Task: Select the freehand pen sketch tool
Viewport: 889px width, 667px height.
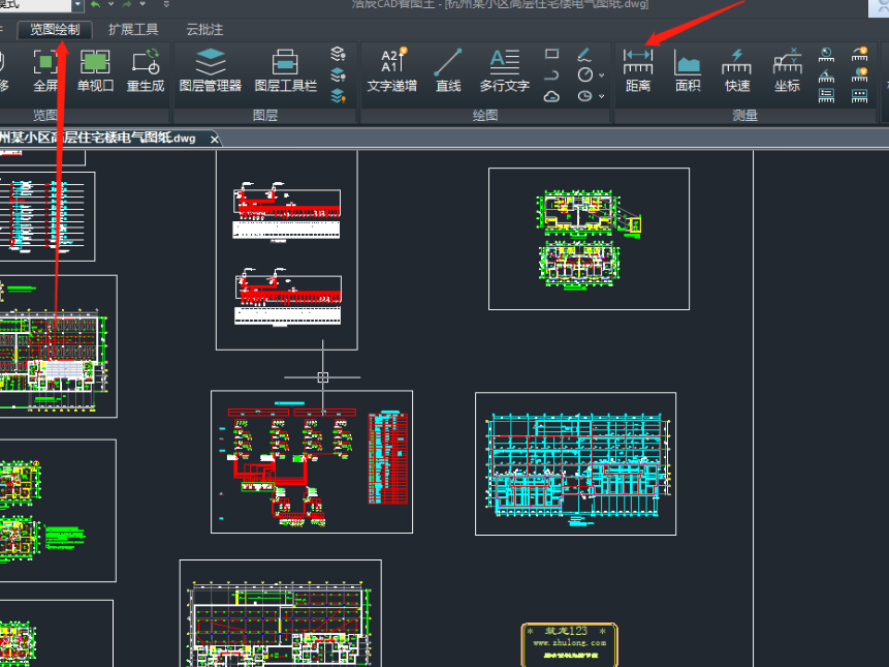Action: click(585, 54)
